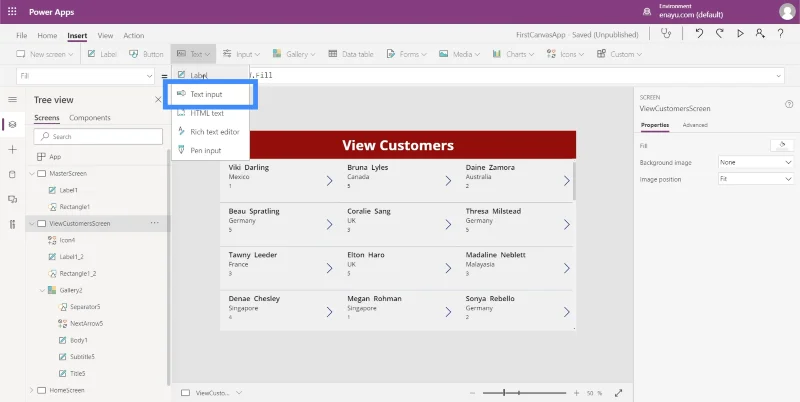The width and height of the screenshot is (800, 402).
Task: Open the Custom dropdown
Action: click(619, 54)
